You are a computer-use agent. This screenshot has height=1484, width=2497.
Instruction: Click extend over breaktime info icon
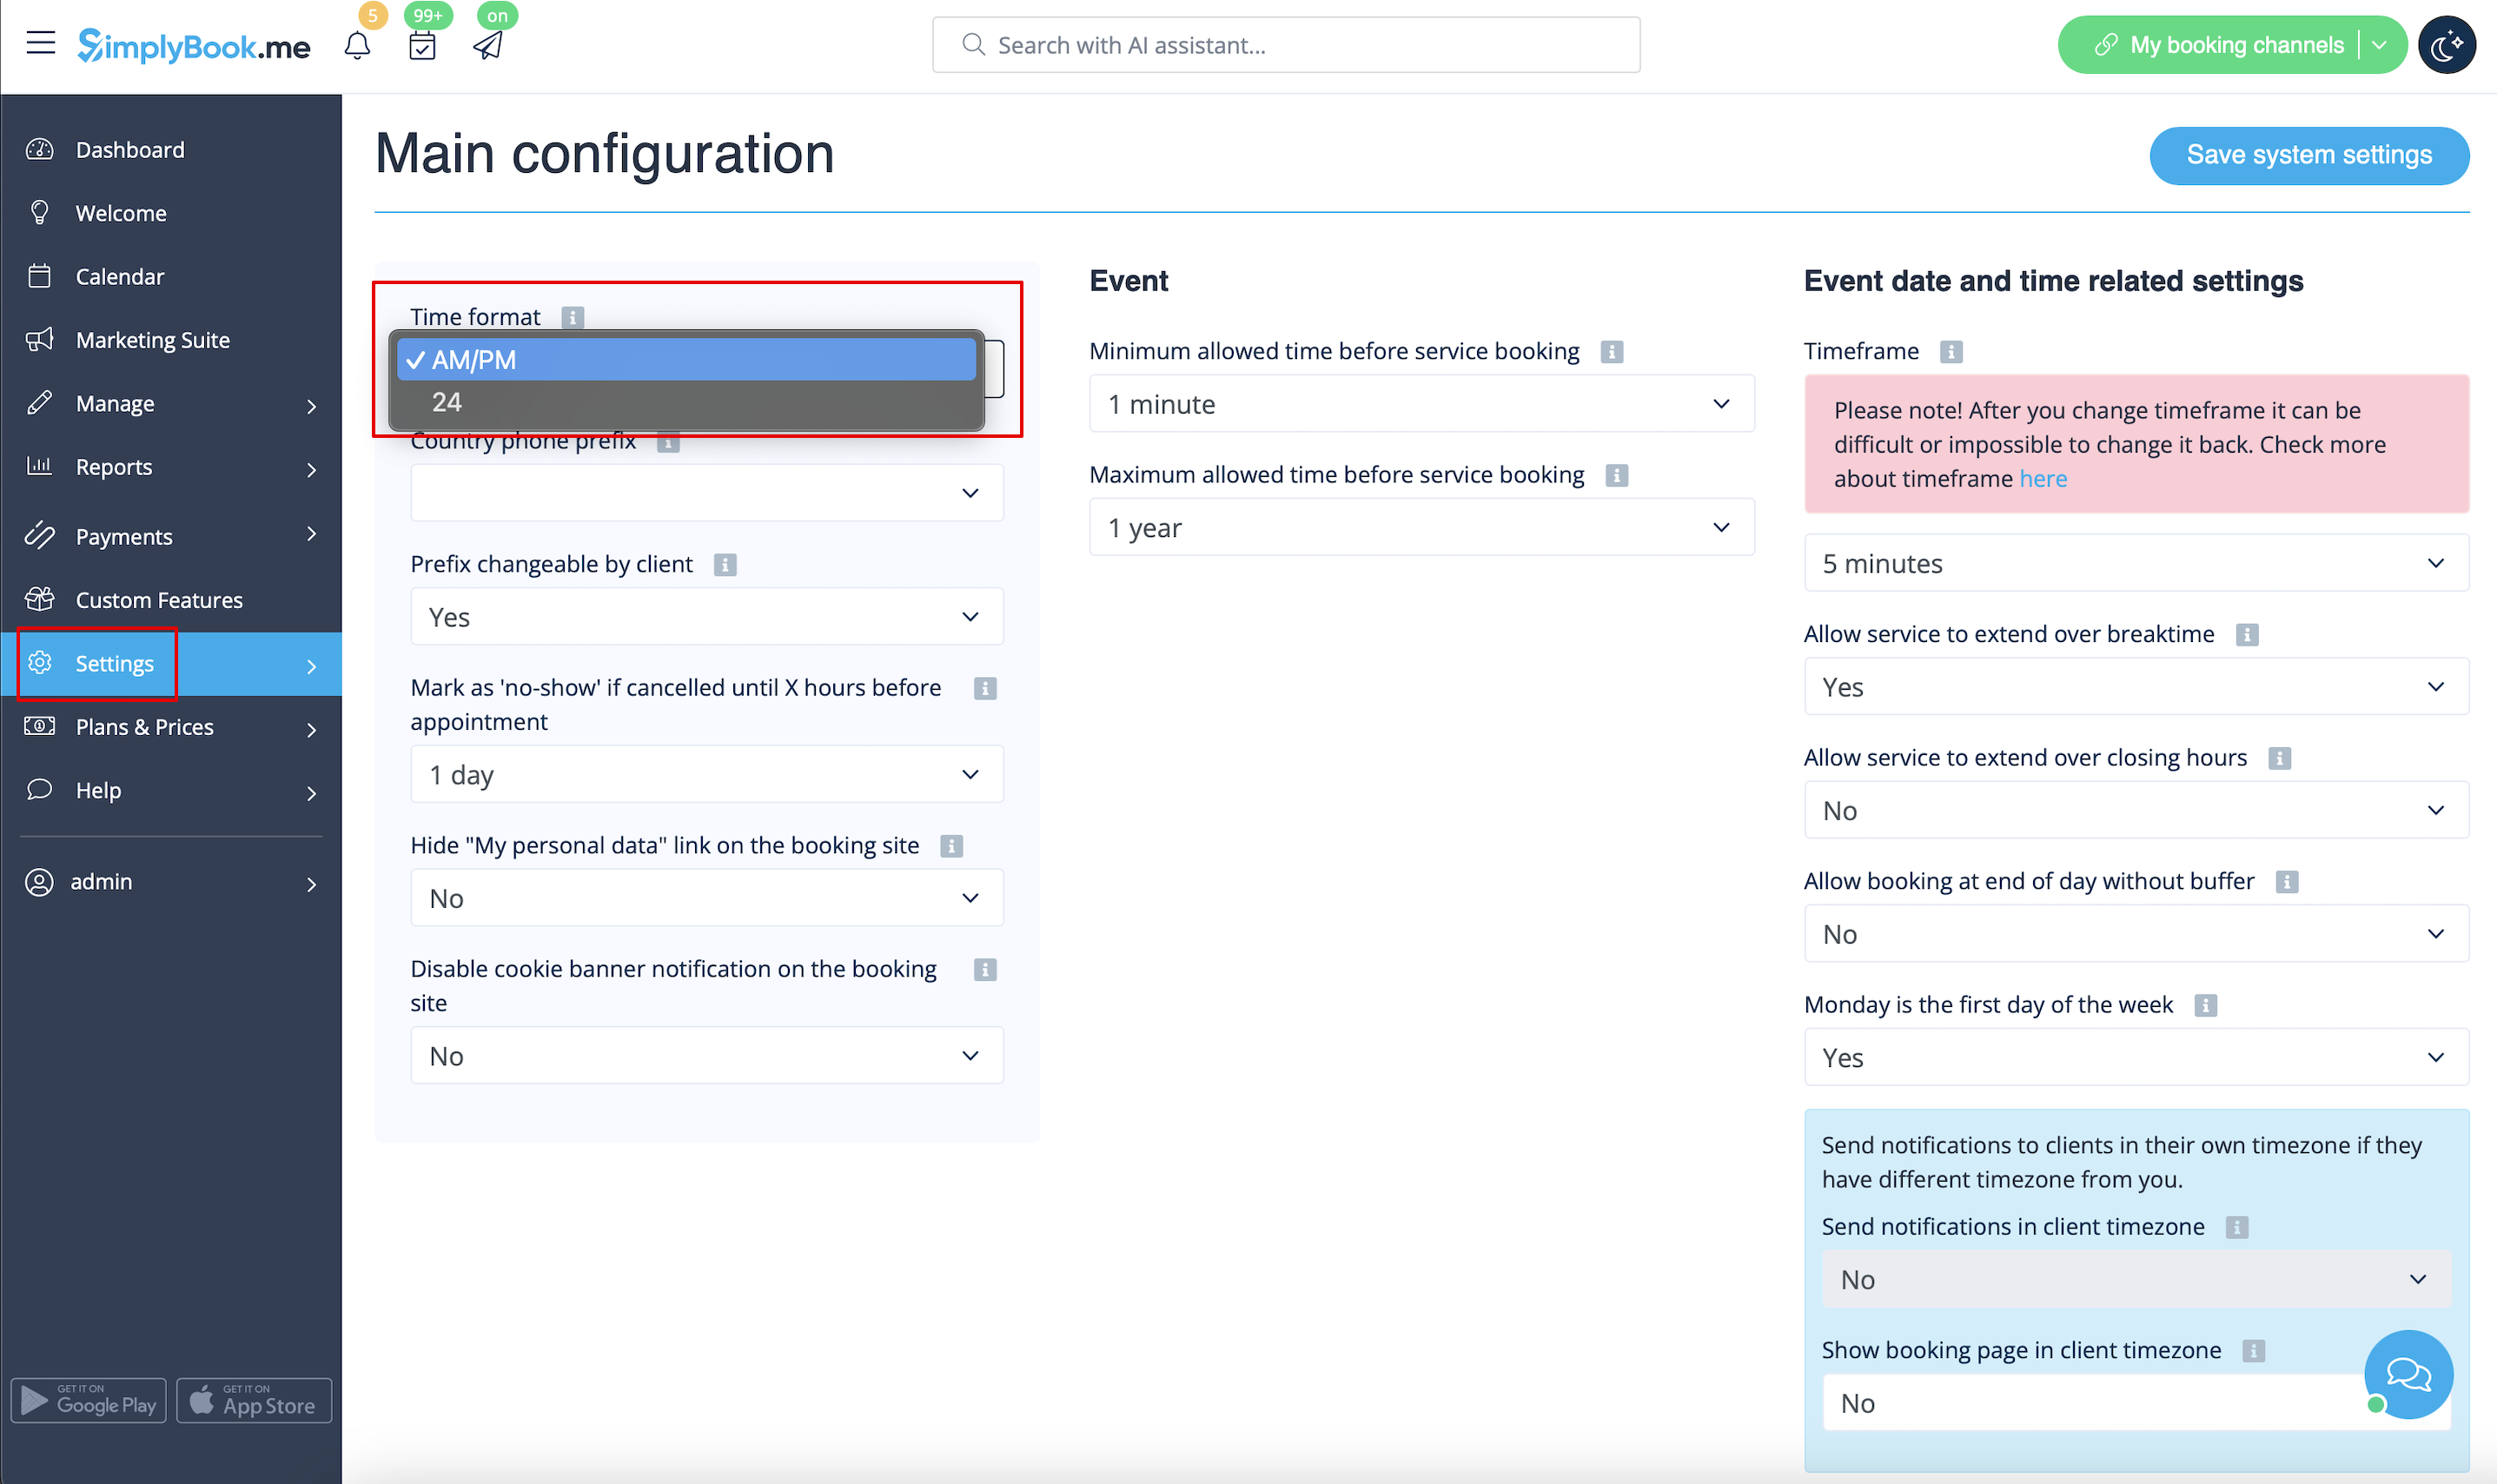pyautogui.click(x=2246, y=635)
